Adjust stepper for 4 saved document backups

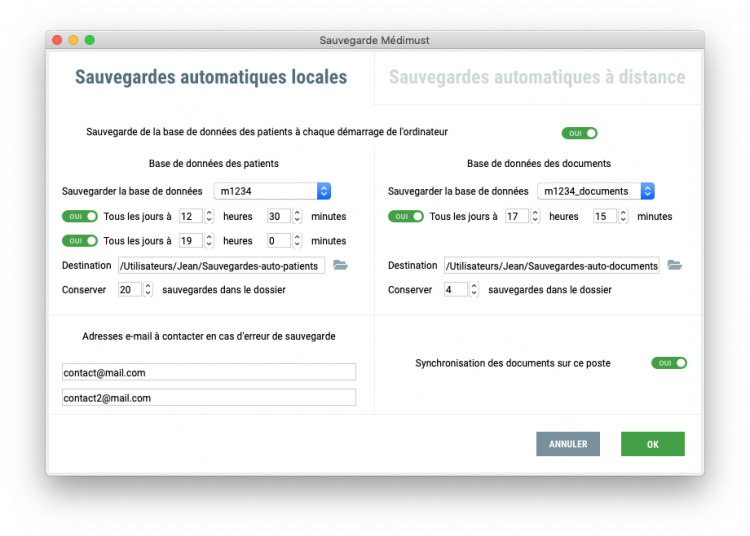474,289
